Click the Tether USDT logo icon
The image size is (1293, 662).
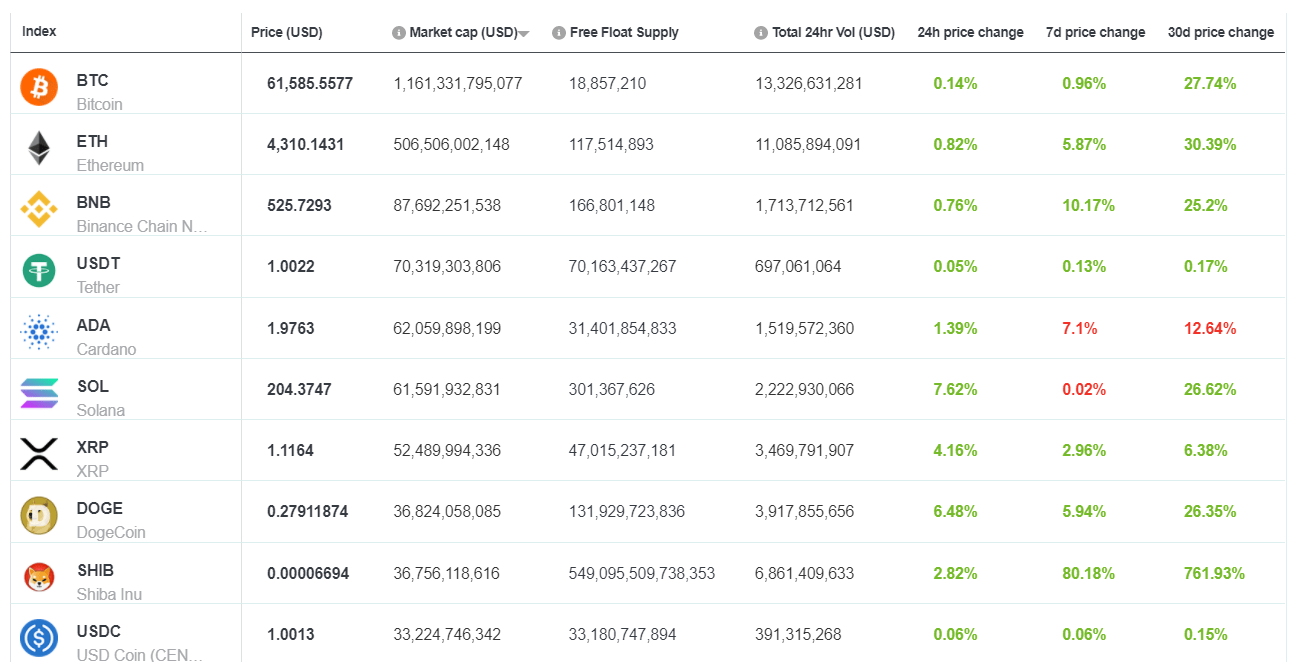(x=39, y=270)
